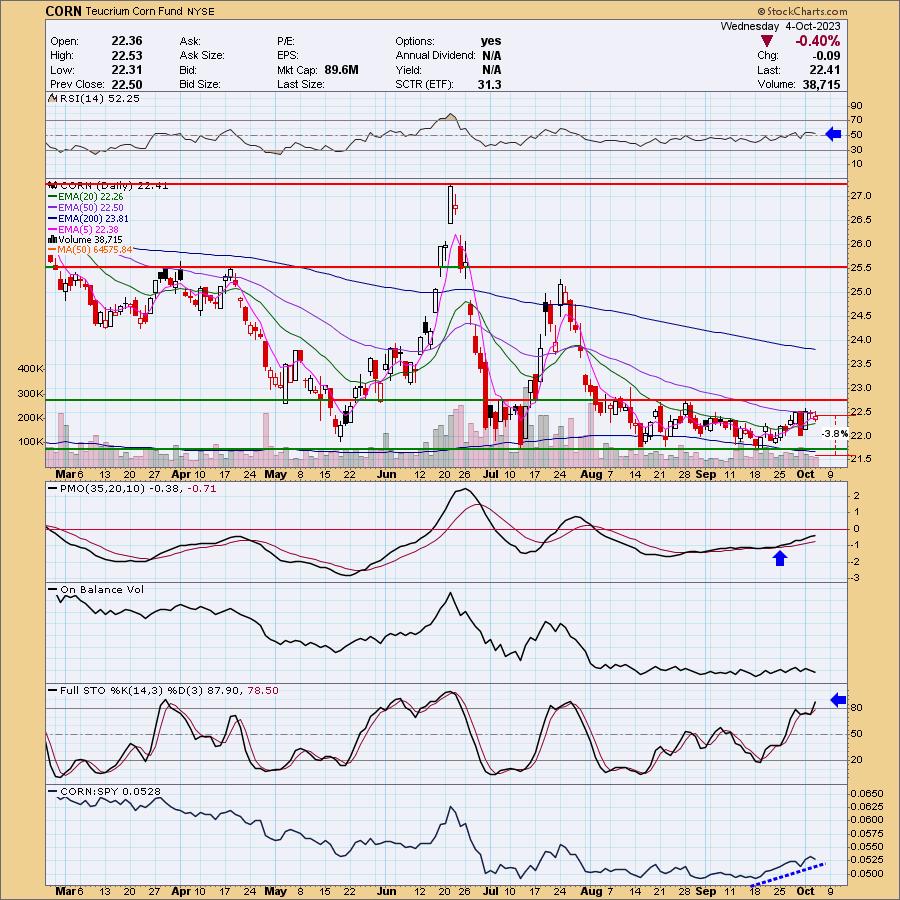This screenshot has height=900, width=900.
Task: Click the 25.5 price axis value
Action: point(860,268)
